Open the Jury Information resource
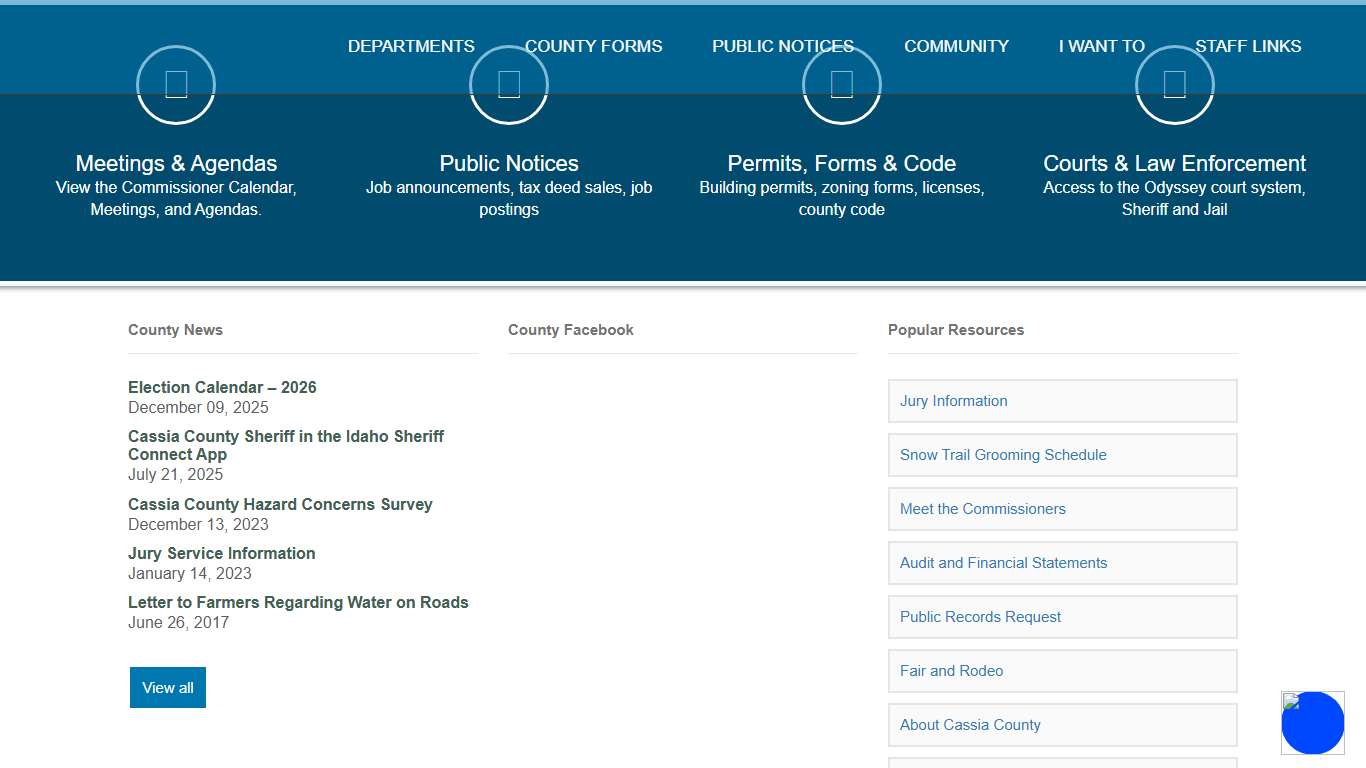 coord(953,401)
